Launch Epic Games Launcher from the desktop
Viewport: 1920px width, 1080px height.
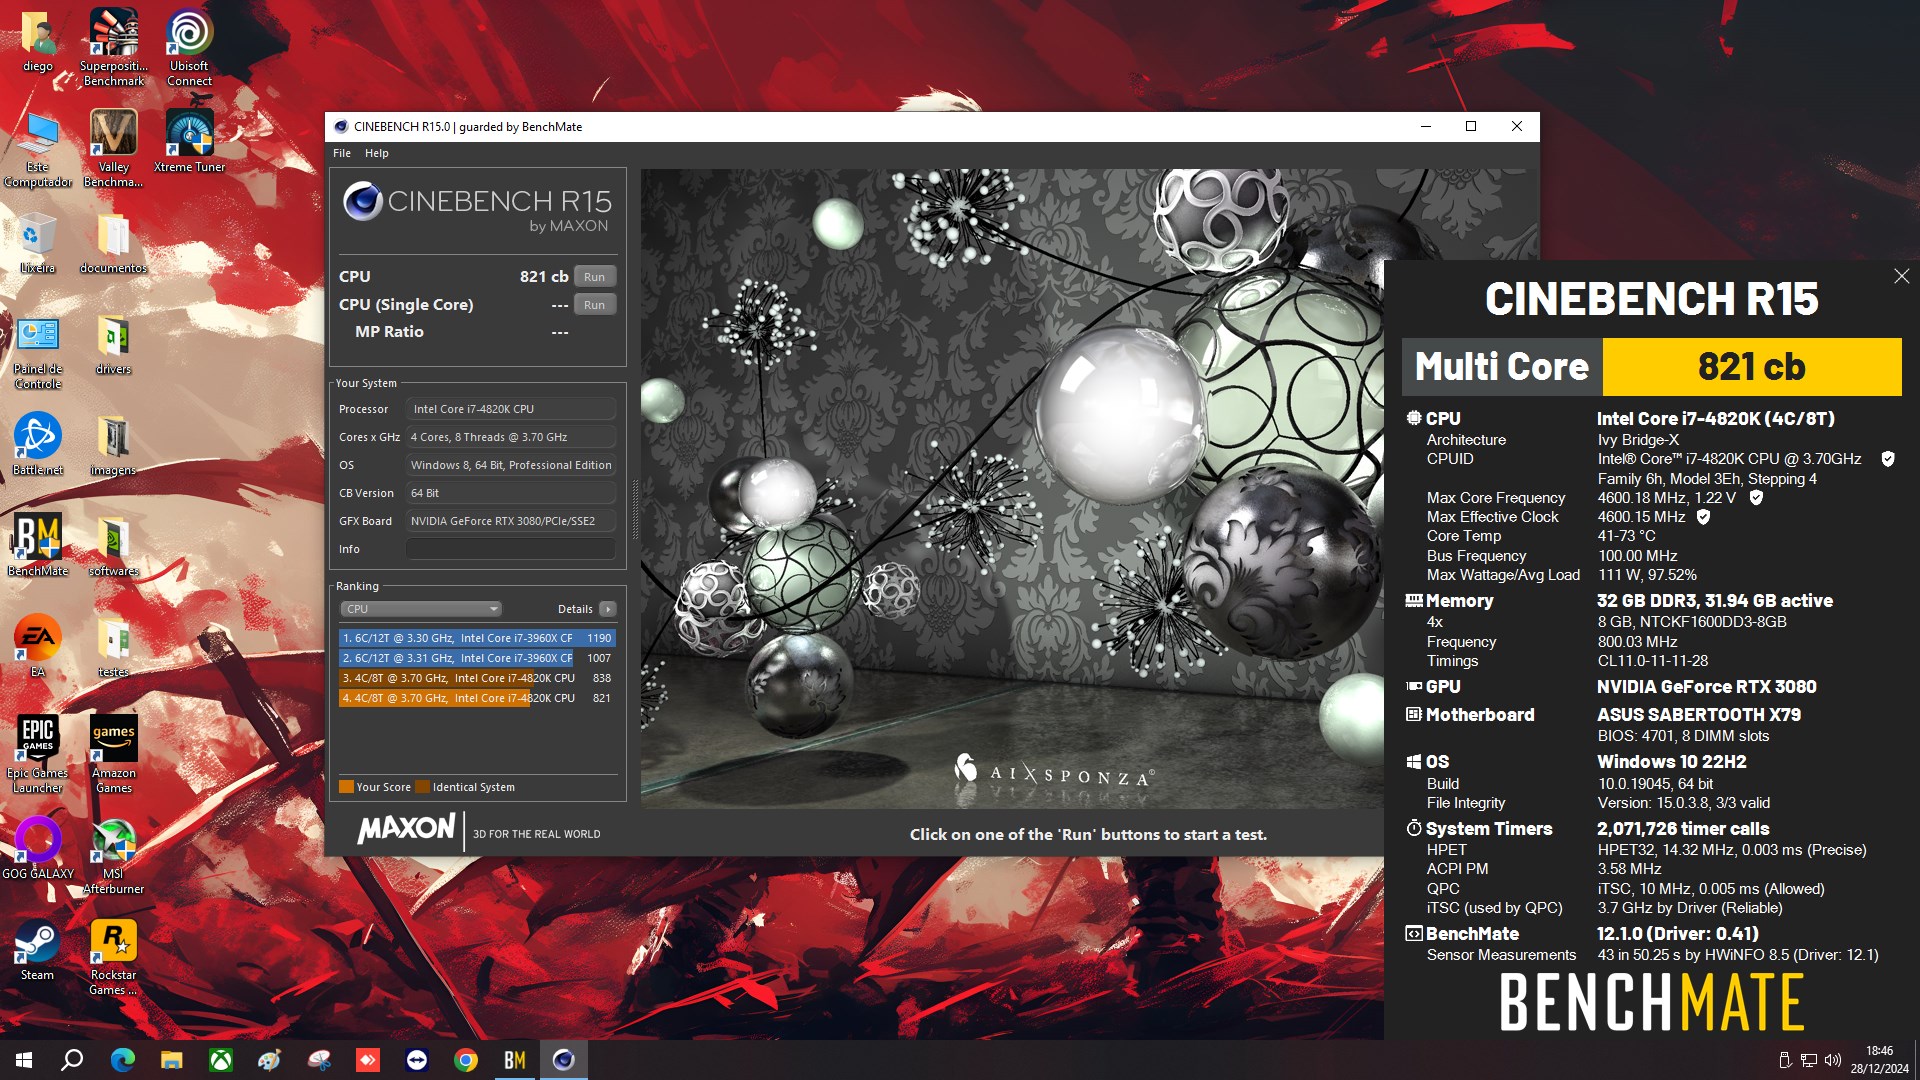coord(38,754)
